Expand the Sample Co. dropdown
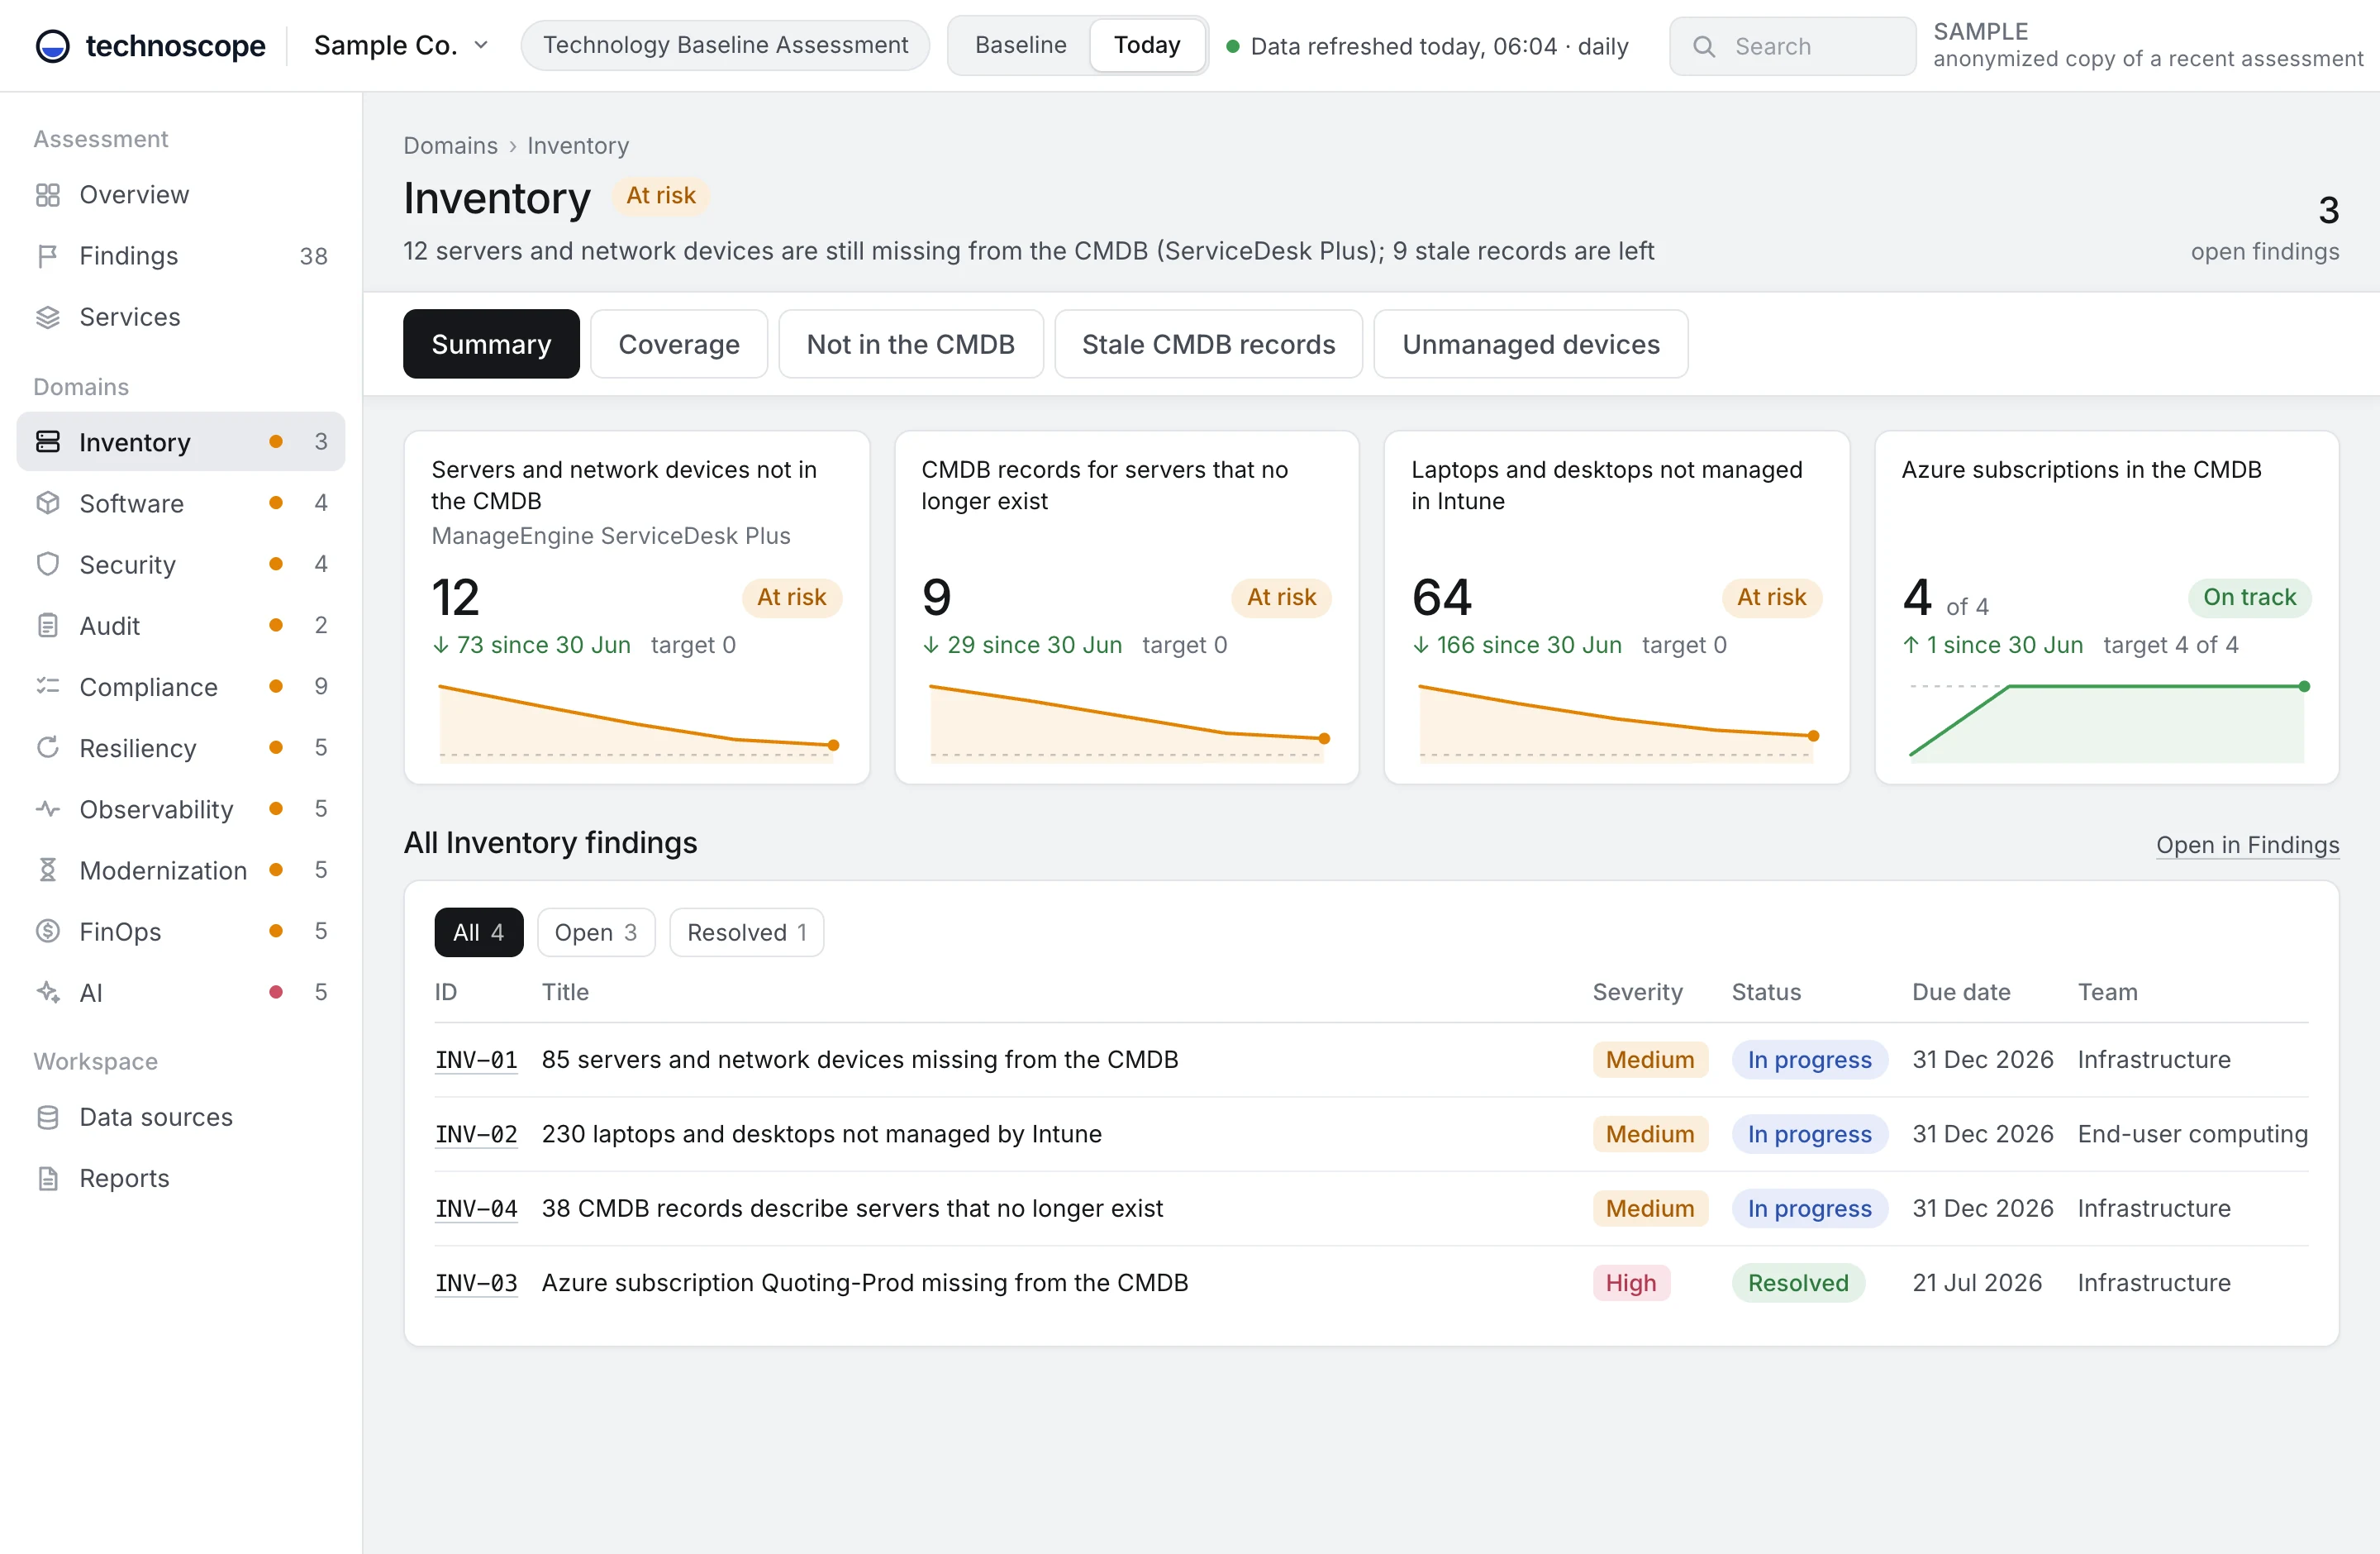This screenshot has width=2380, height=1554. tap(401, 45)
